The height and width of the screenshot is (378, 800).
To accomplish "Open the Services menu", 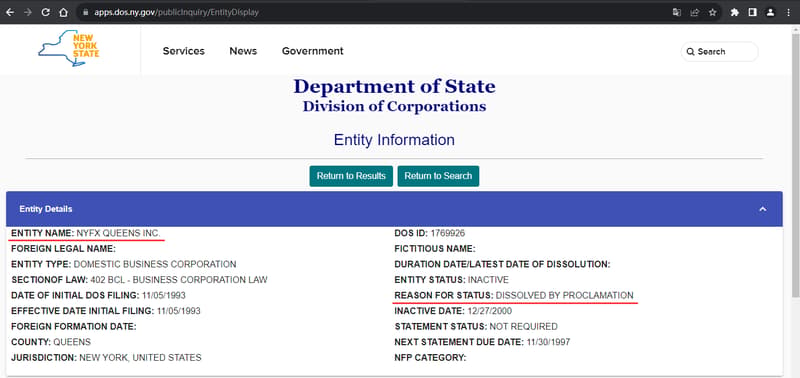I will coord(184,51).
